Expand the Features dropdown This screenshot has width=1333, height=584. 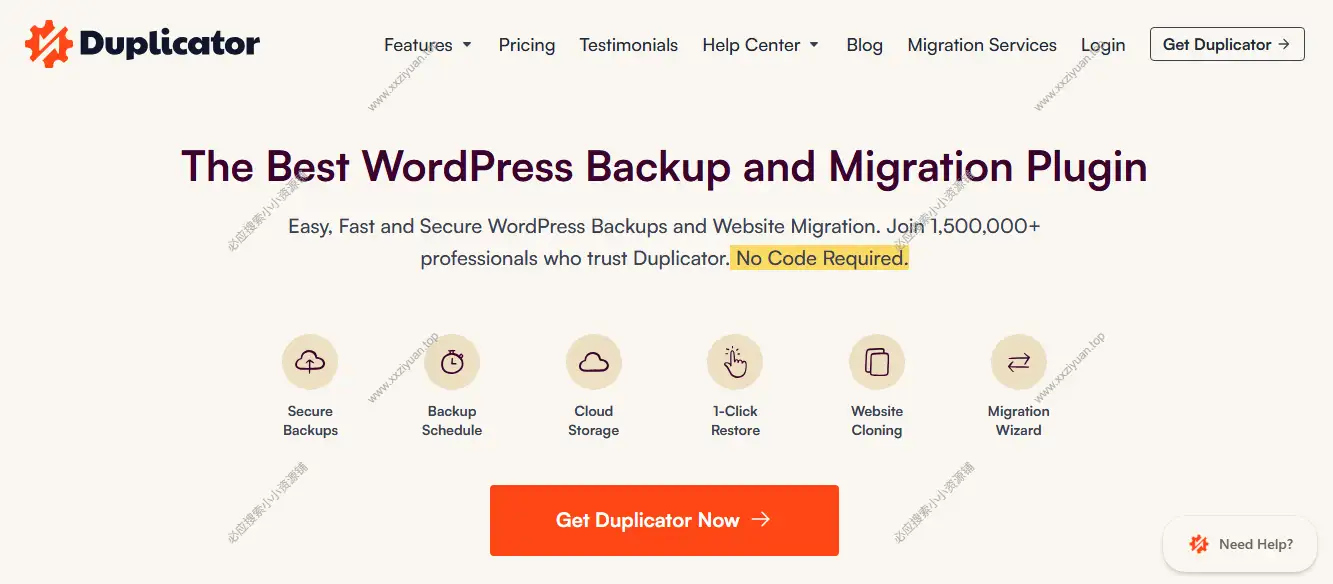[x=420, y=45]
